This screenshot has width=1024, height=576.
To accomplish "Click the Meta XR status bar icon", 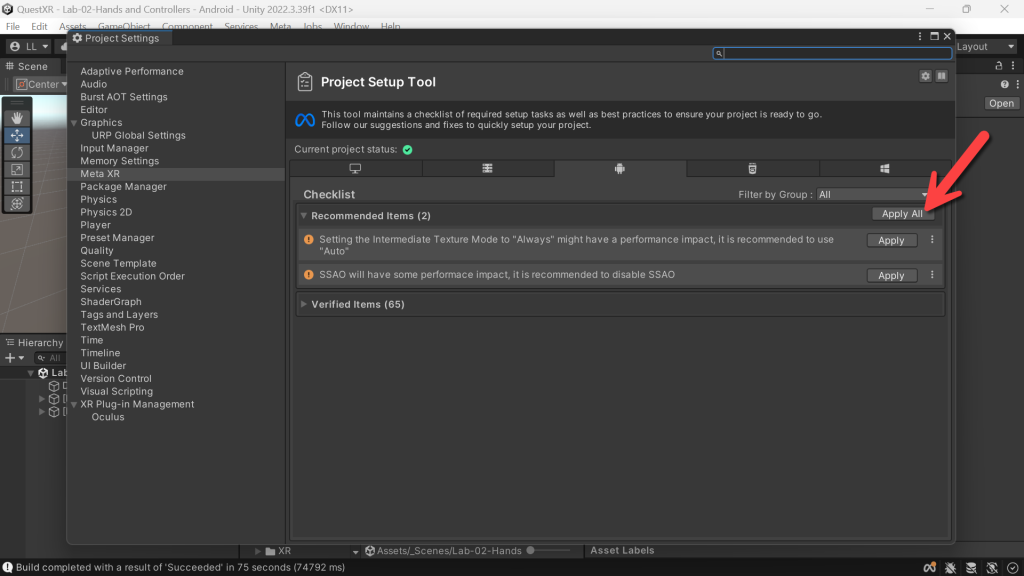I will click(929, 568).
